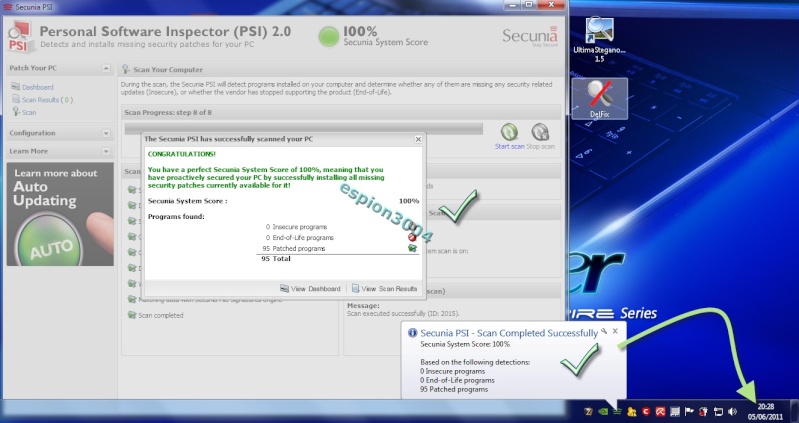Open Scan Results ( 0 ) in sidebar
Screen dimensions: 799x423
click(x=47, y=100)
